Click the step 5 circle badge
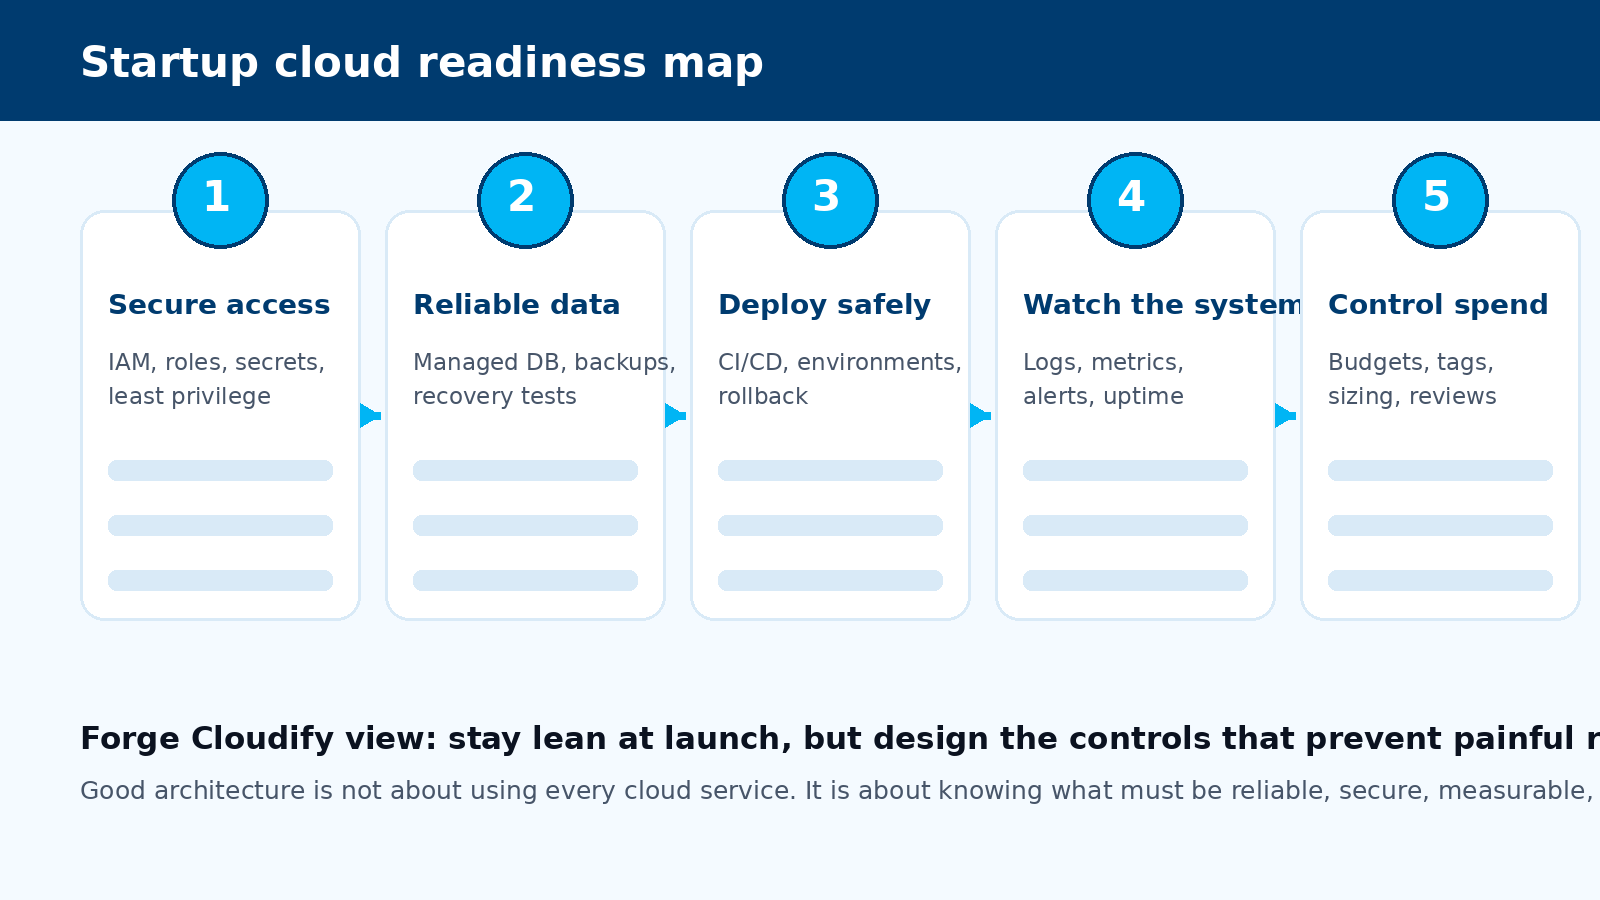The height and width of the screenshot is (900, 1600). click(x=1440, y=200)
